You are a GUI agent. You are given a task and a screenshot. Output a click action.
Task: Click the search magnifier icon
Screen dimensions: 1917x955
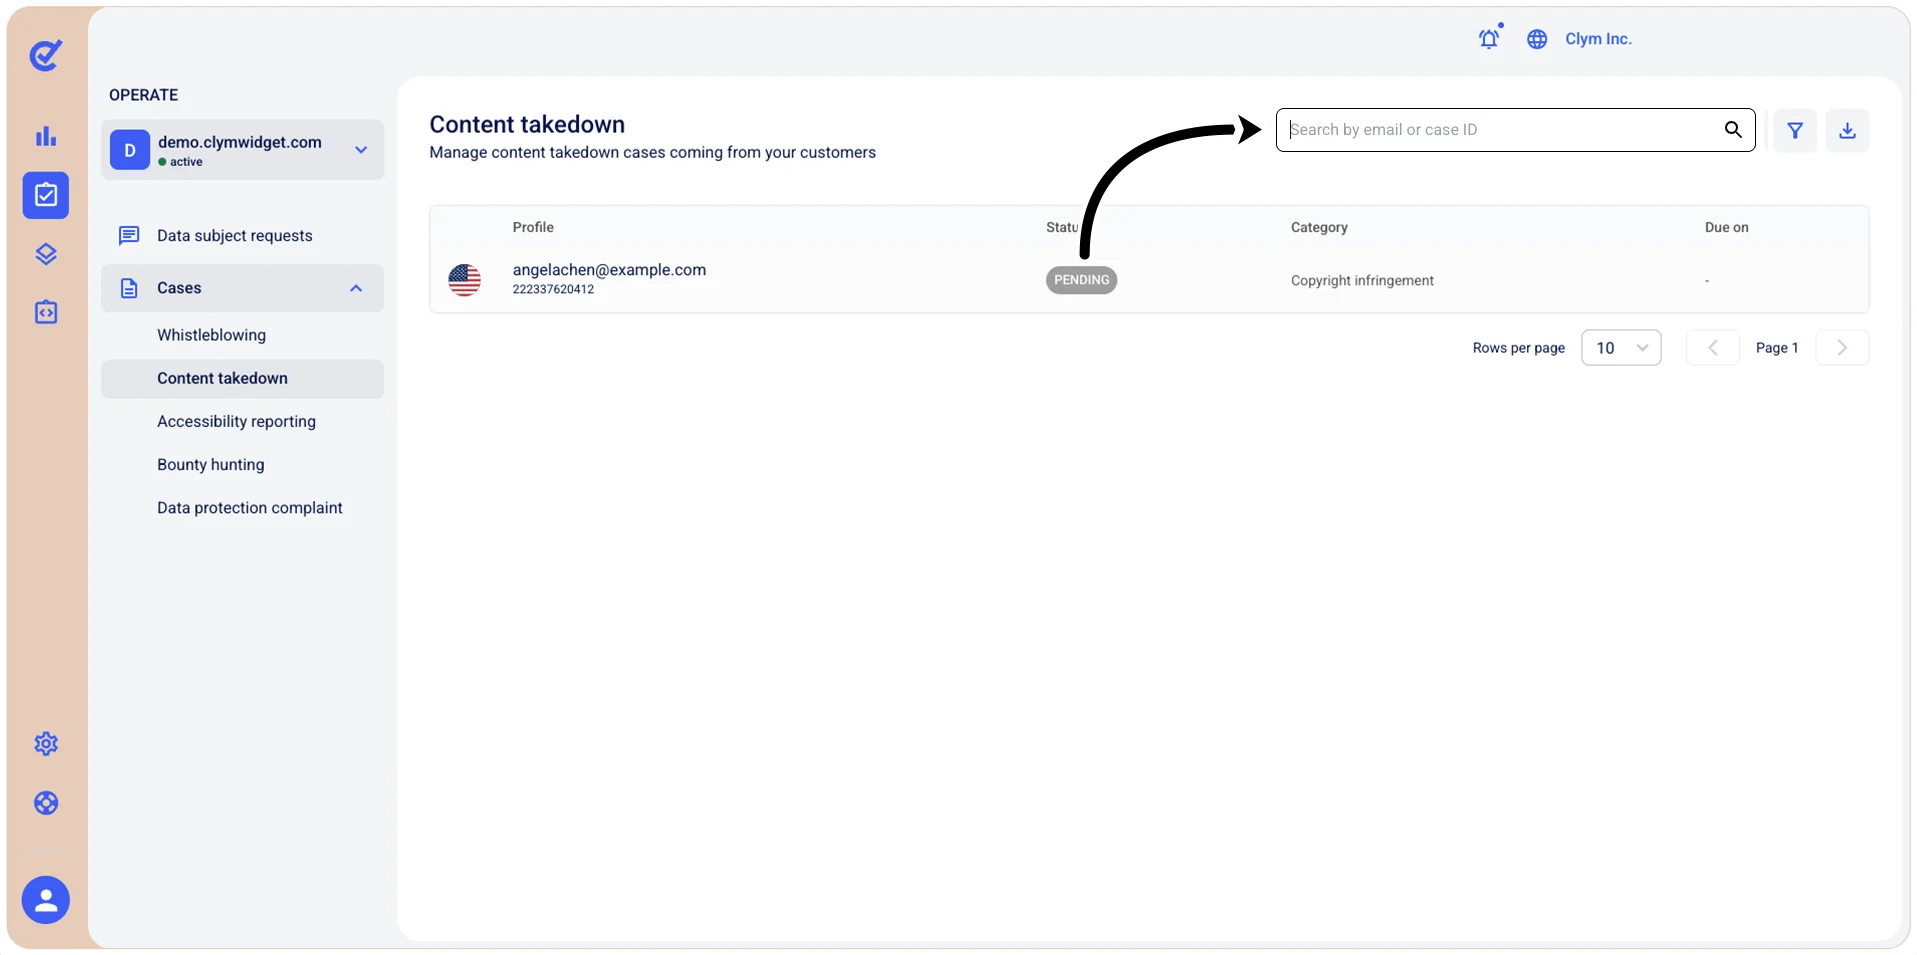(x=1733, y=130)
